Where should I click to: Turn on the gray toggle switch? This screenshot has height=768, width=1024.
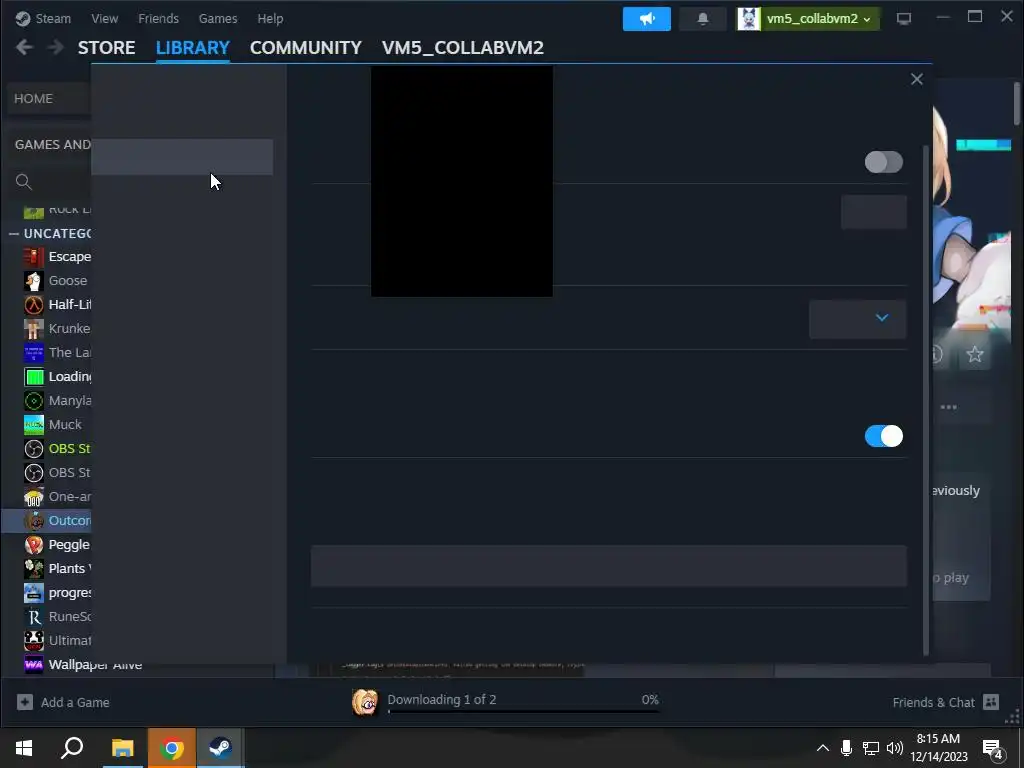pos(884,162)
